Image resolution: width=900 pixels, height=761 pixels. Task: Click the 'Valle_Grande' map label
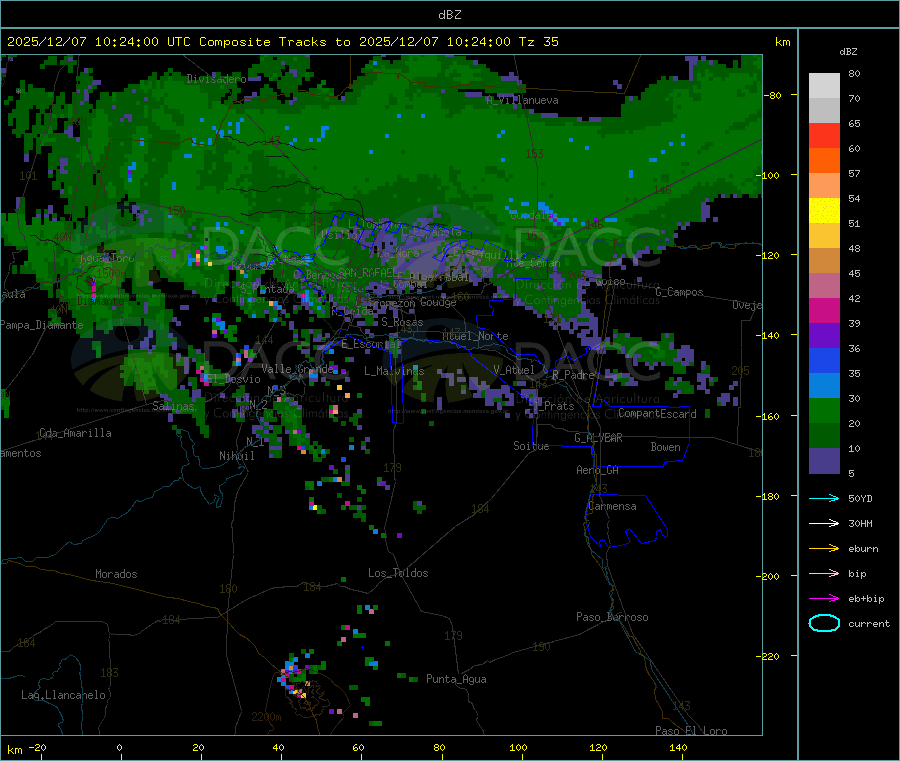tap(297, 369)
